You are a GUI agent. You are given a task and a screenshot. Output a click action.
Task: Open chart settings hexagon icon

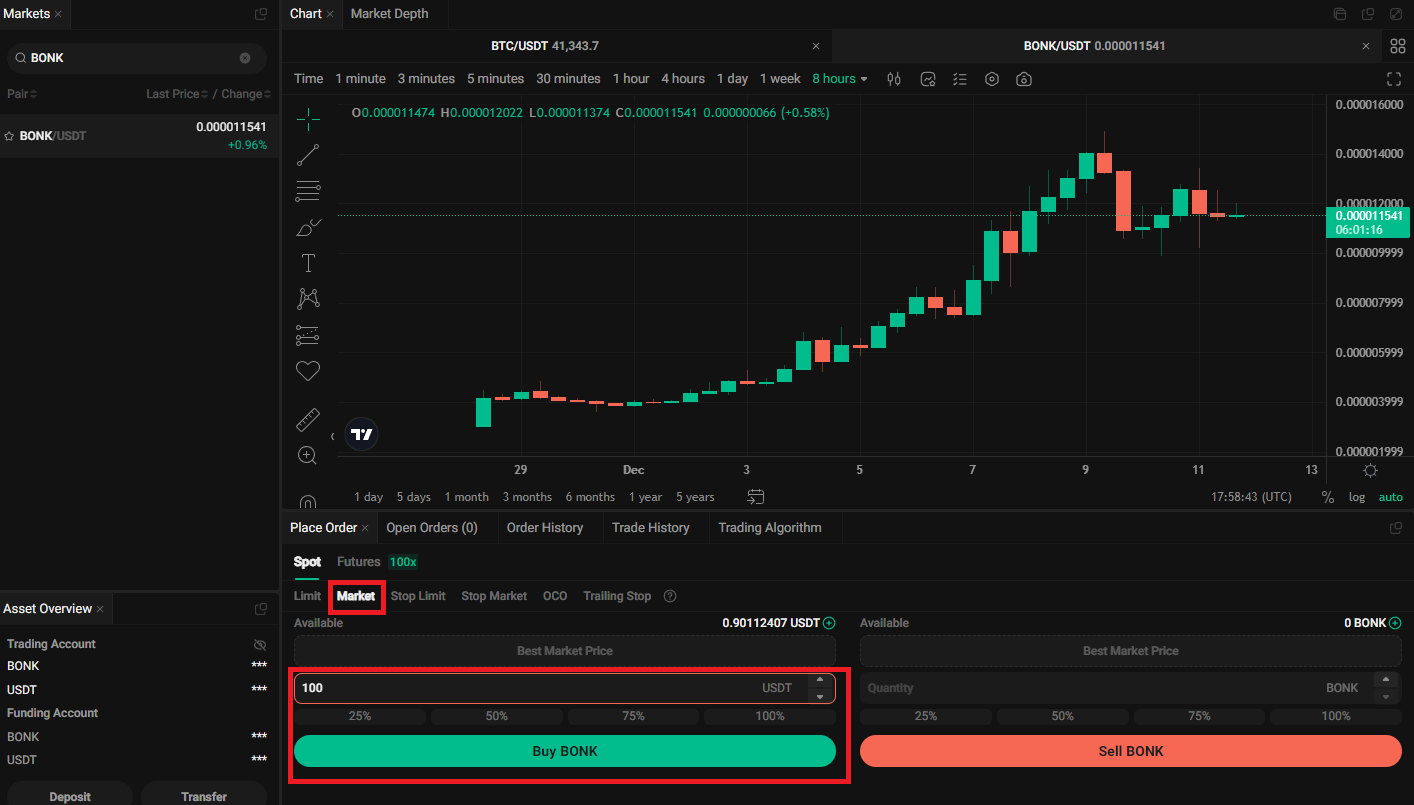[x=992, y=79]
